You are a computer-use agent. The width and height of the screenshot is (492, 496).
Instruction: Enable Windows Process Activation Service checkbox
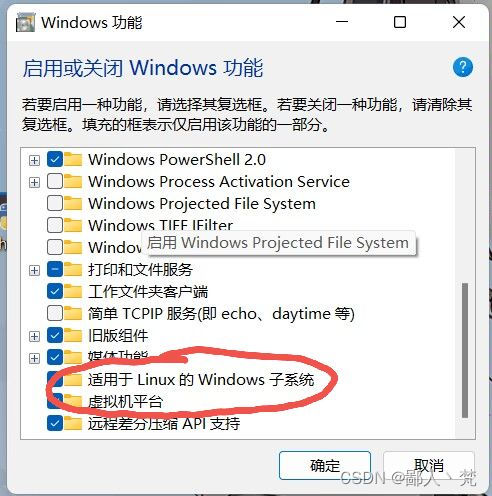(55, 181)
